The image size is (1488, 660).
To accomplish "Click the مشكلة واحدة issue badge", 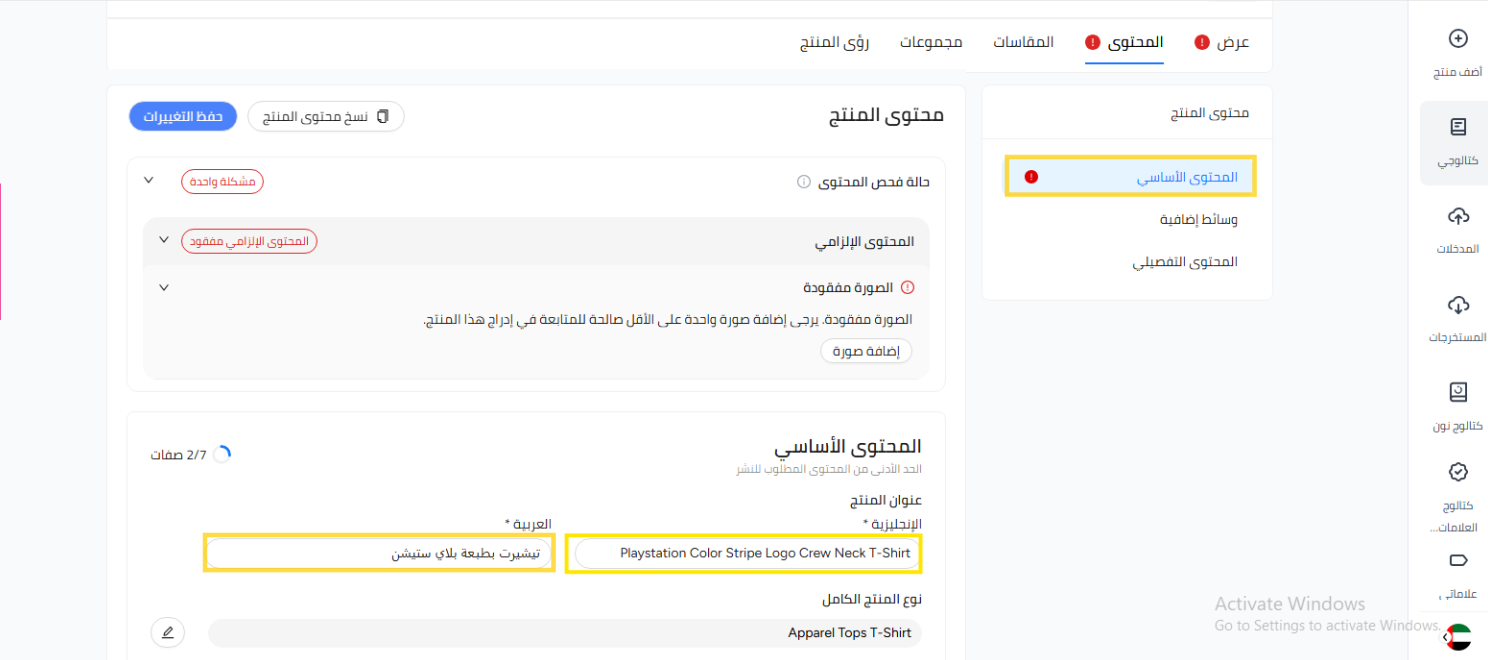I will (222, 181).
